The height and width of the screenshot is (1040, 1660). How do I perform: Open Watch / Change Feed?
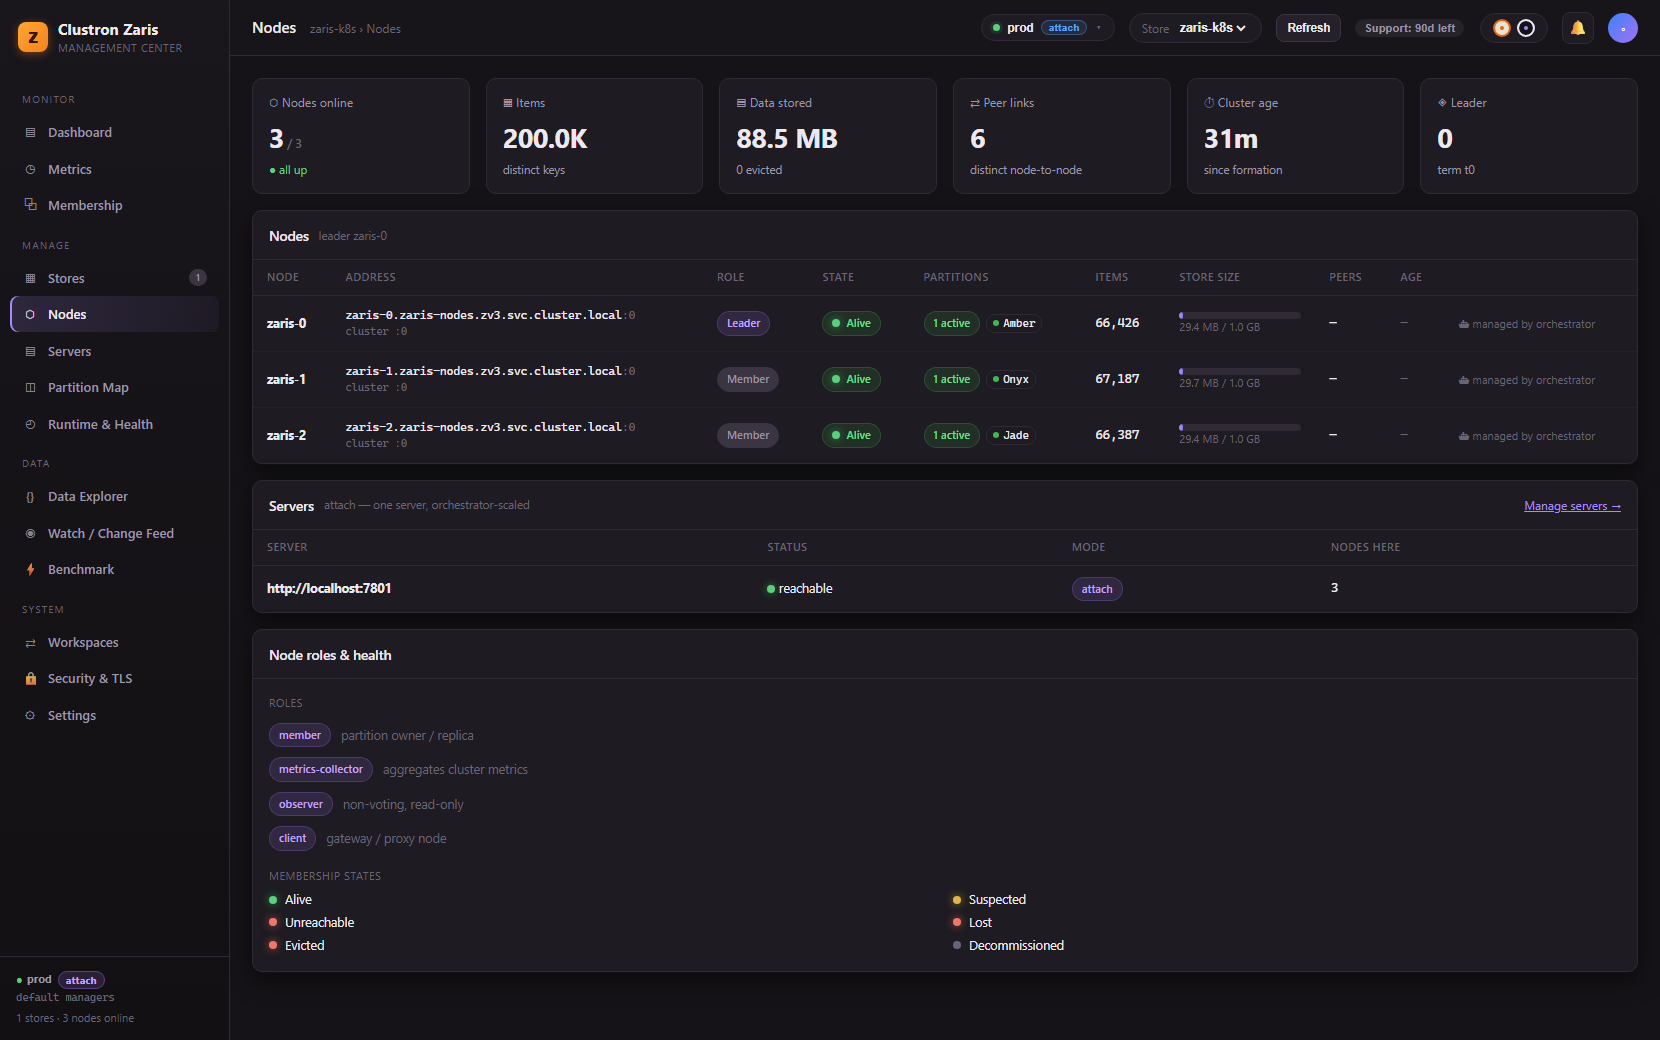114,534
